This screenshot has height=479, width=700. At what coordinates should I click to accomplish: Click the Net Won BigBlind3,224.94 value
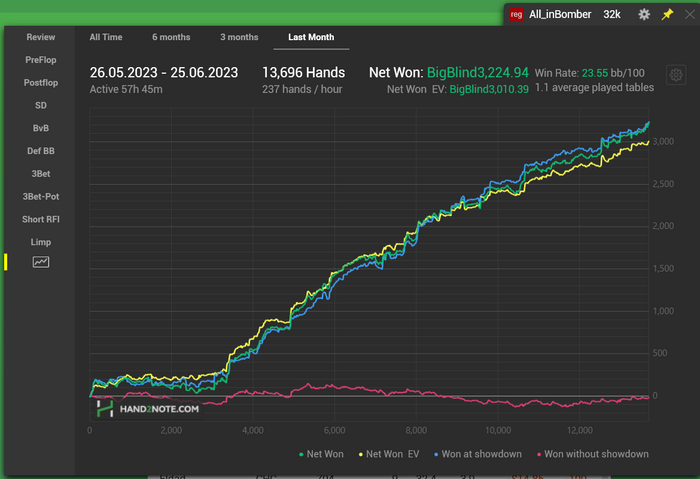478,72
